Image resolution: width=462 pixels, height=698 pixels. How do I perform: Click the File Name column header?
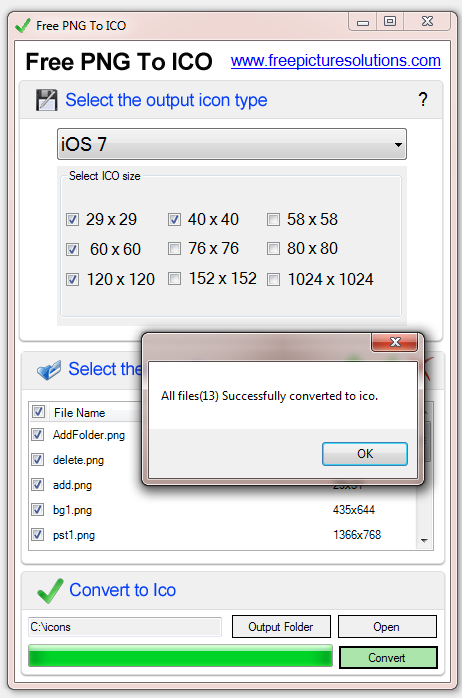79,413
